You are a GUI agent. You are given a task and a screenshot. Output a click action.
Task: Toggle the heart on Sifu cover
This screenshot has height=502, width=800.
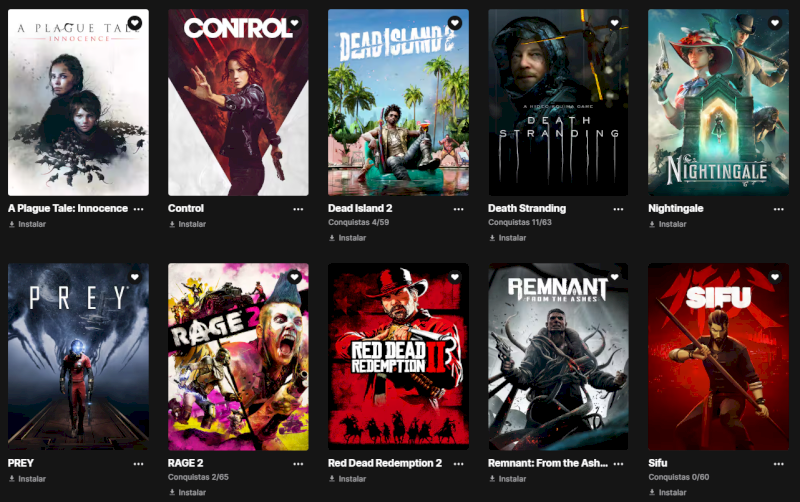pyautogui.click(x=774, y=277)
